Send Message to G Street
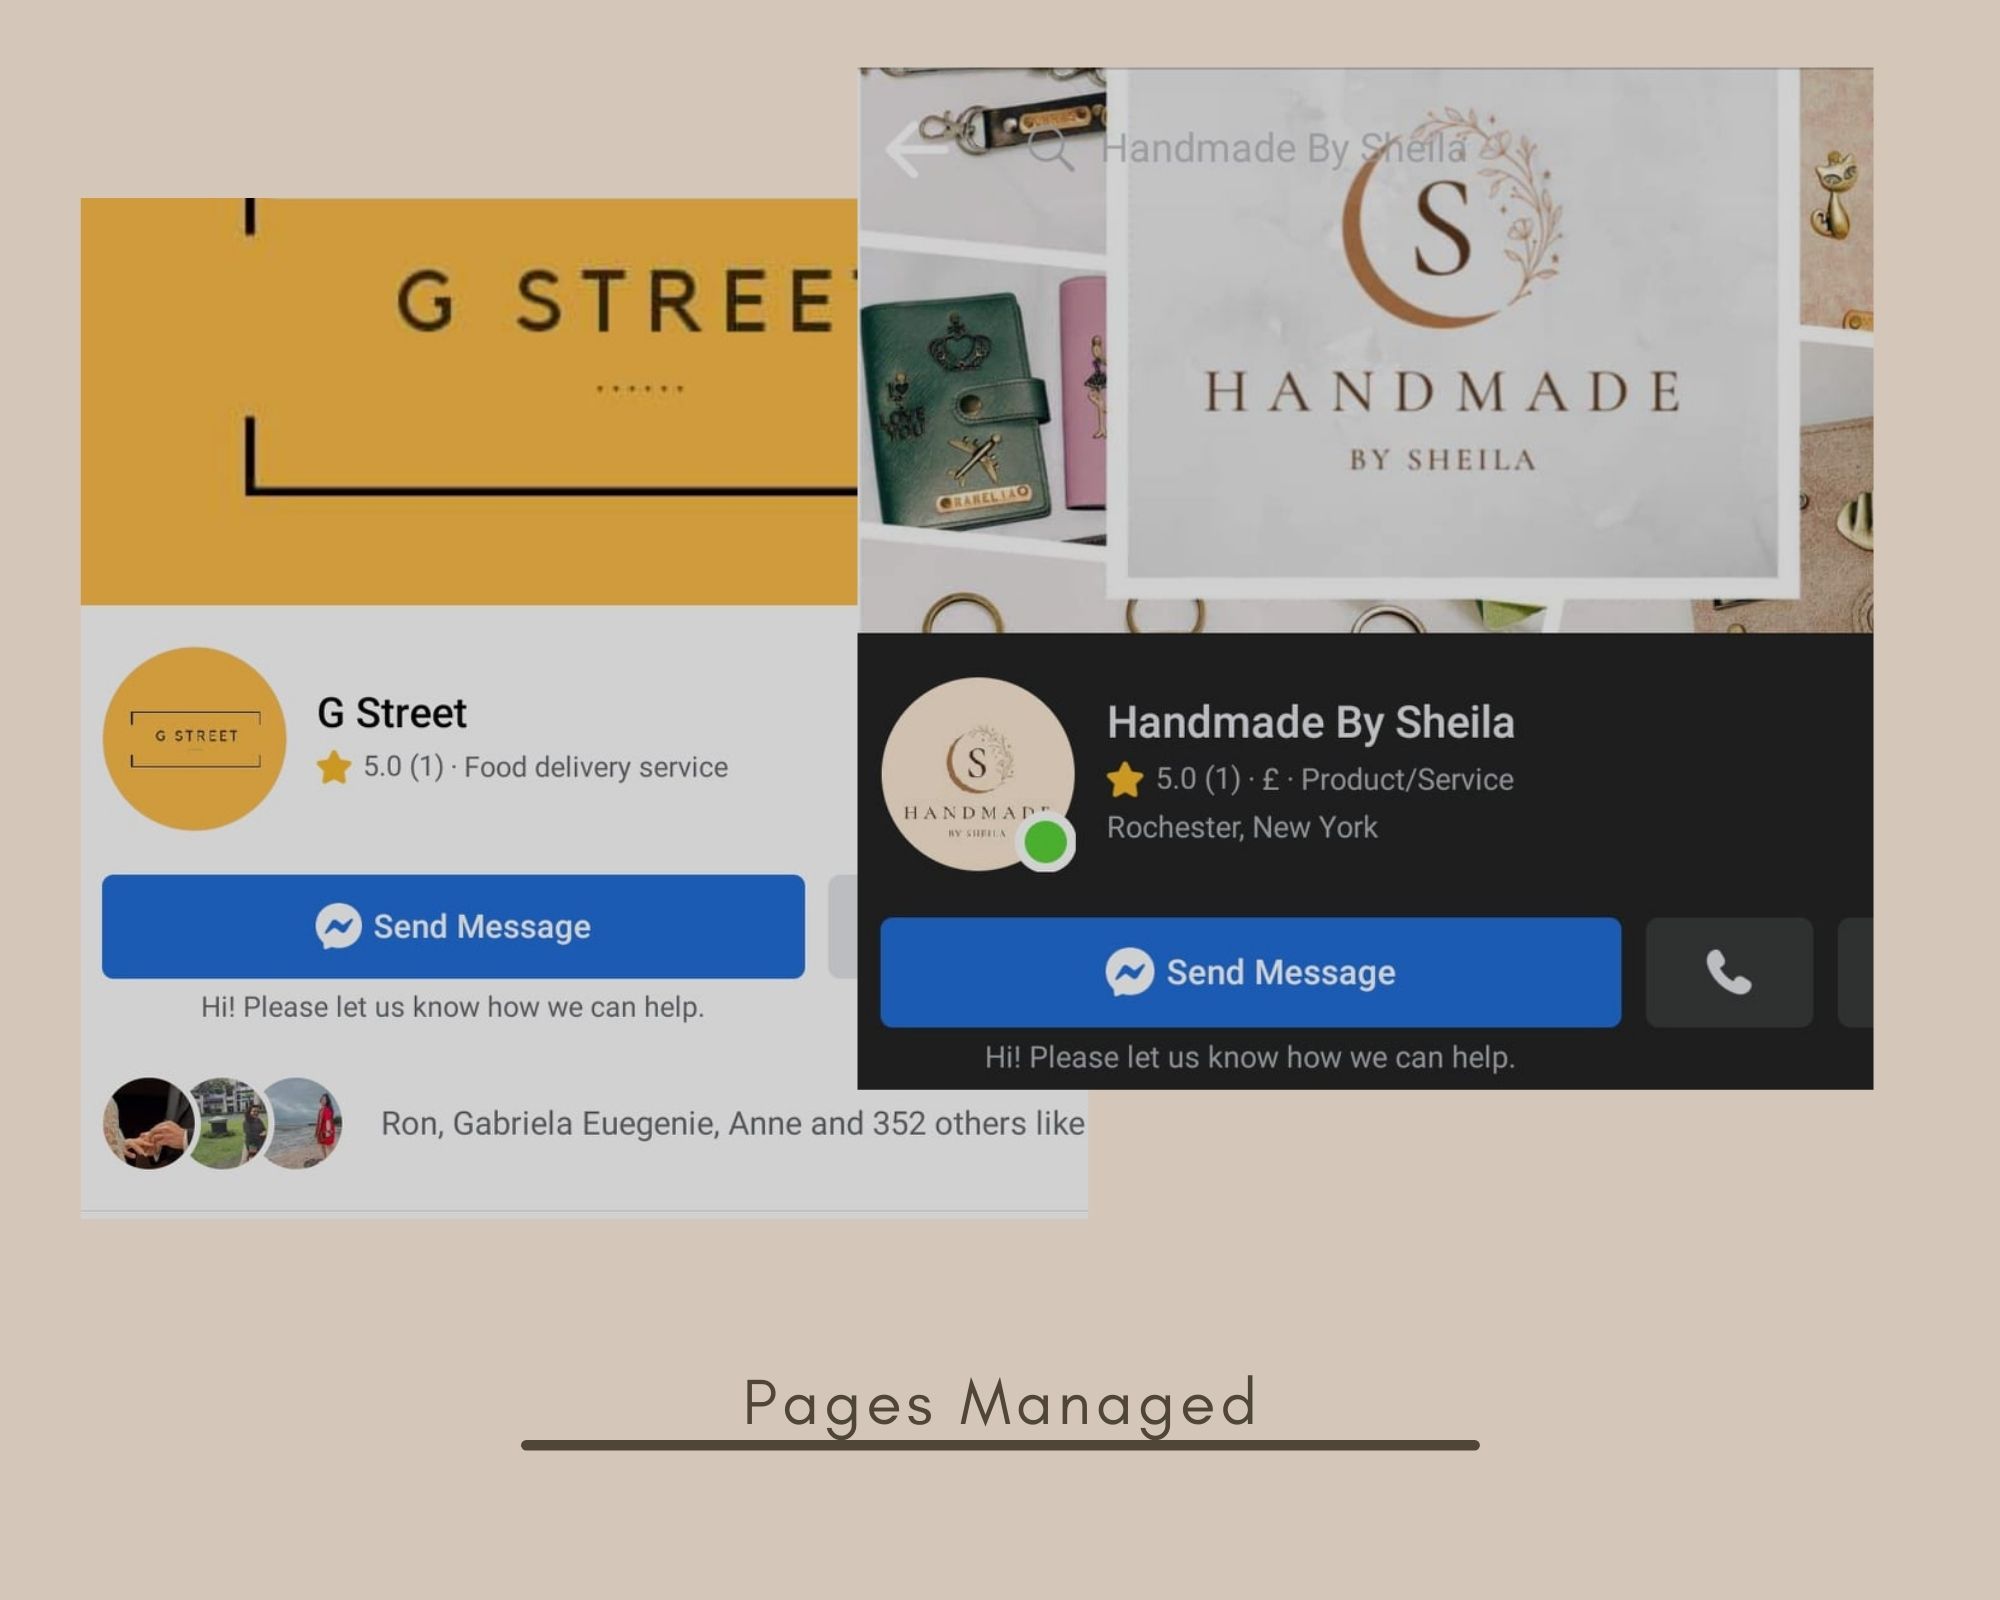2000x1600 pixels. pyautogui.click(x=453, y=927)
